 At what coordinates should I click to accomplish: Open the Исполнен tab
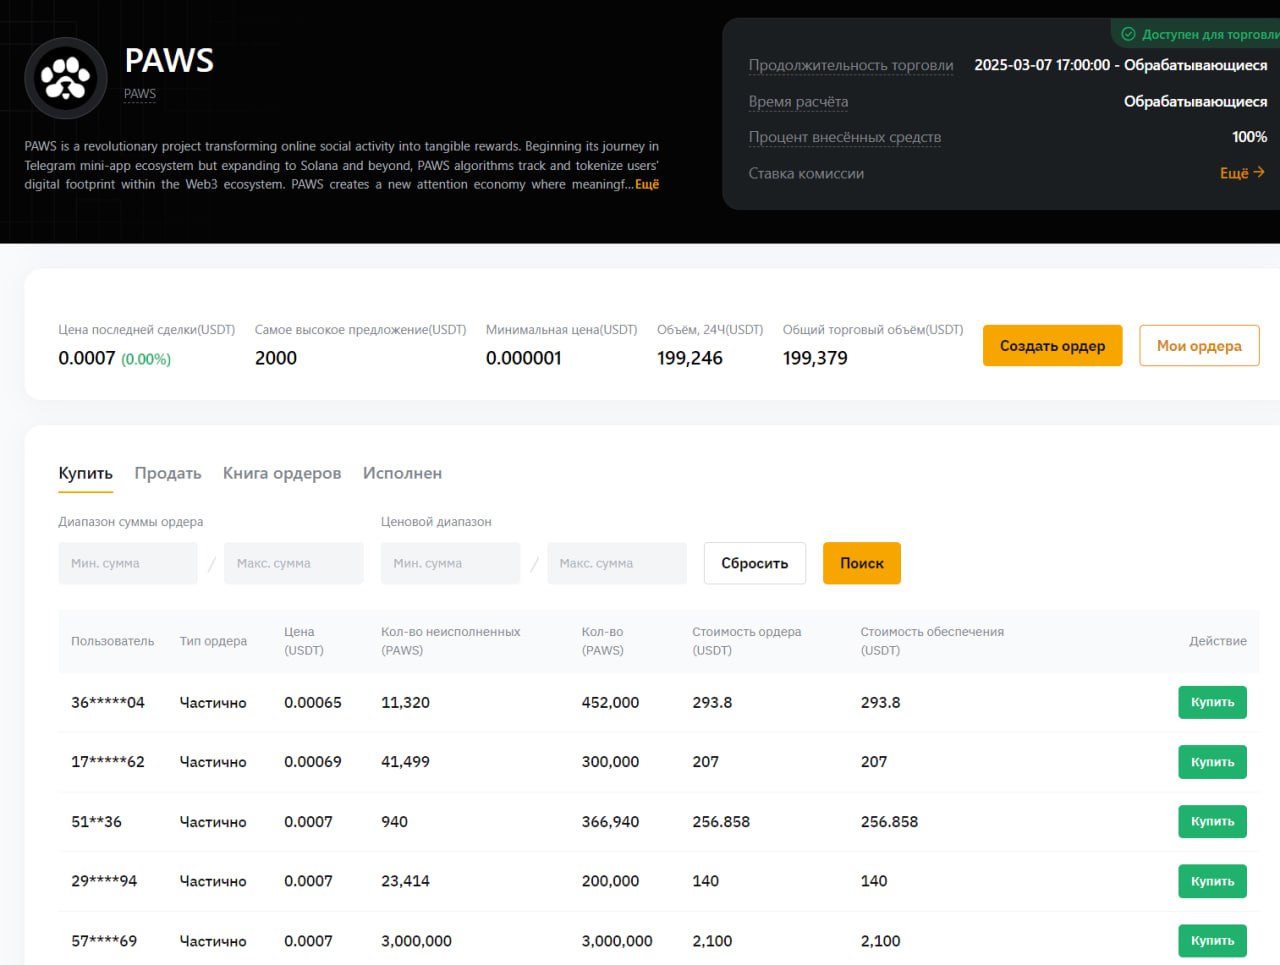(402, 473)
